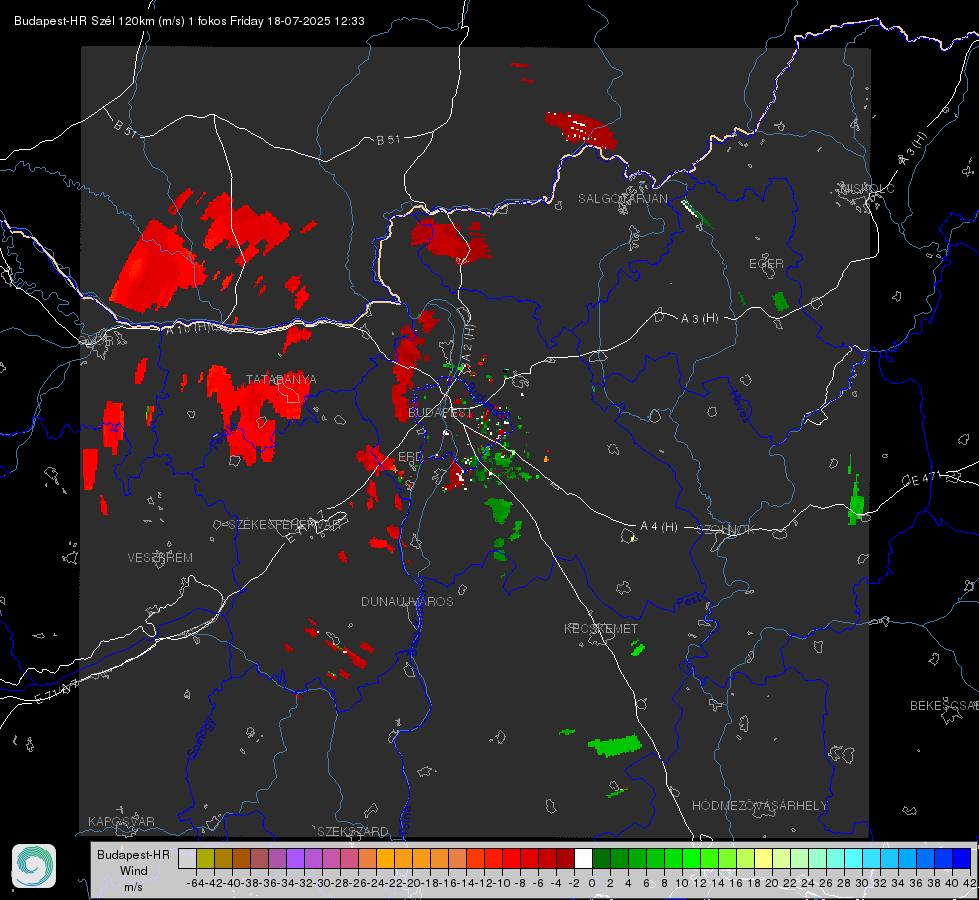
Task: Click the SZOLNOK city label
Action: [x=726, y=530]
